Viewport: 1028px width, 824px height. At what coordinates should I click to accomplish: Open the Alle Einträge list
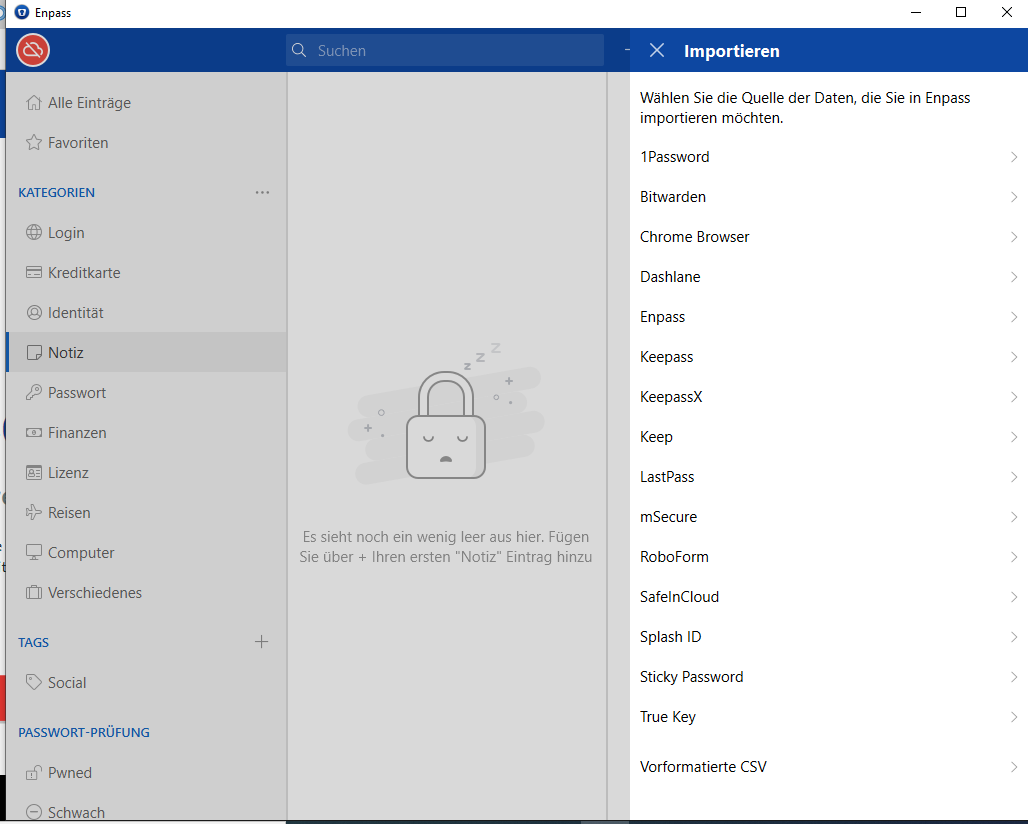(x=89, y=103)
